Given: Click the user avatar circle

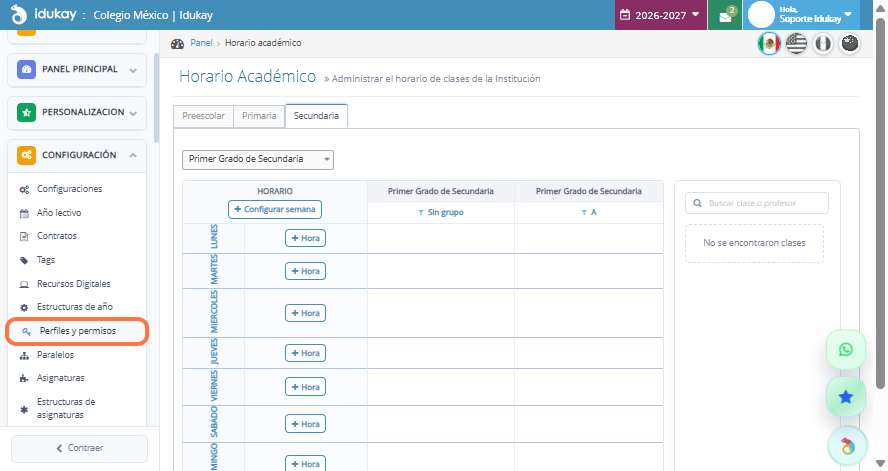Looking at the screenshot, I should 761,15.
